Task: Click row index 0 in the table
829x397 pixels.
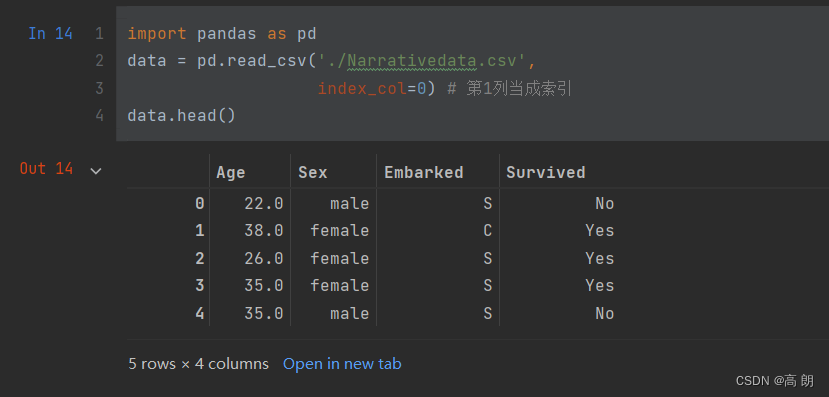Action: pyautogui.click(x=199, y=204)
